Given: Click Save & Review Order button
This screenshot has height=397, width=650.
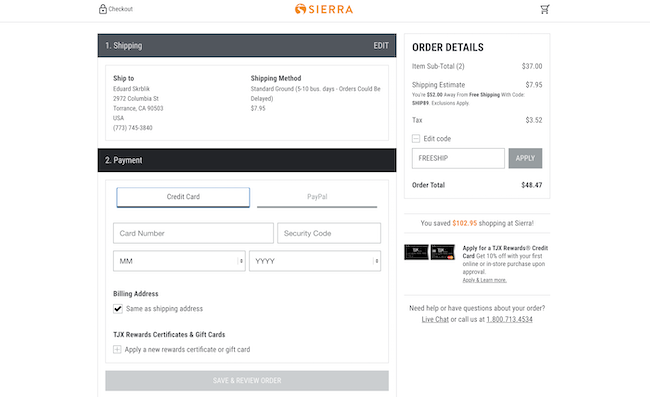Looking at the screenshot, I should pyautogui.click(x=247, y=380).
